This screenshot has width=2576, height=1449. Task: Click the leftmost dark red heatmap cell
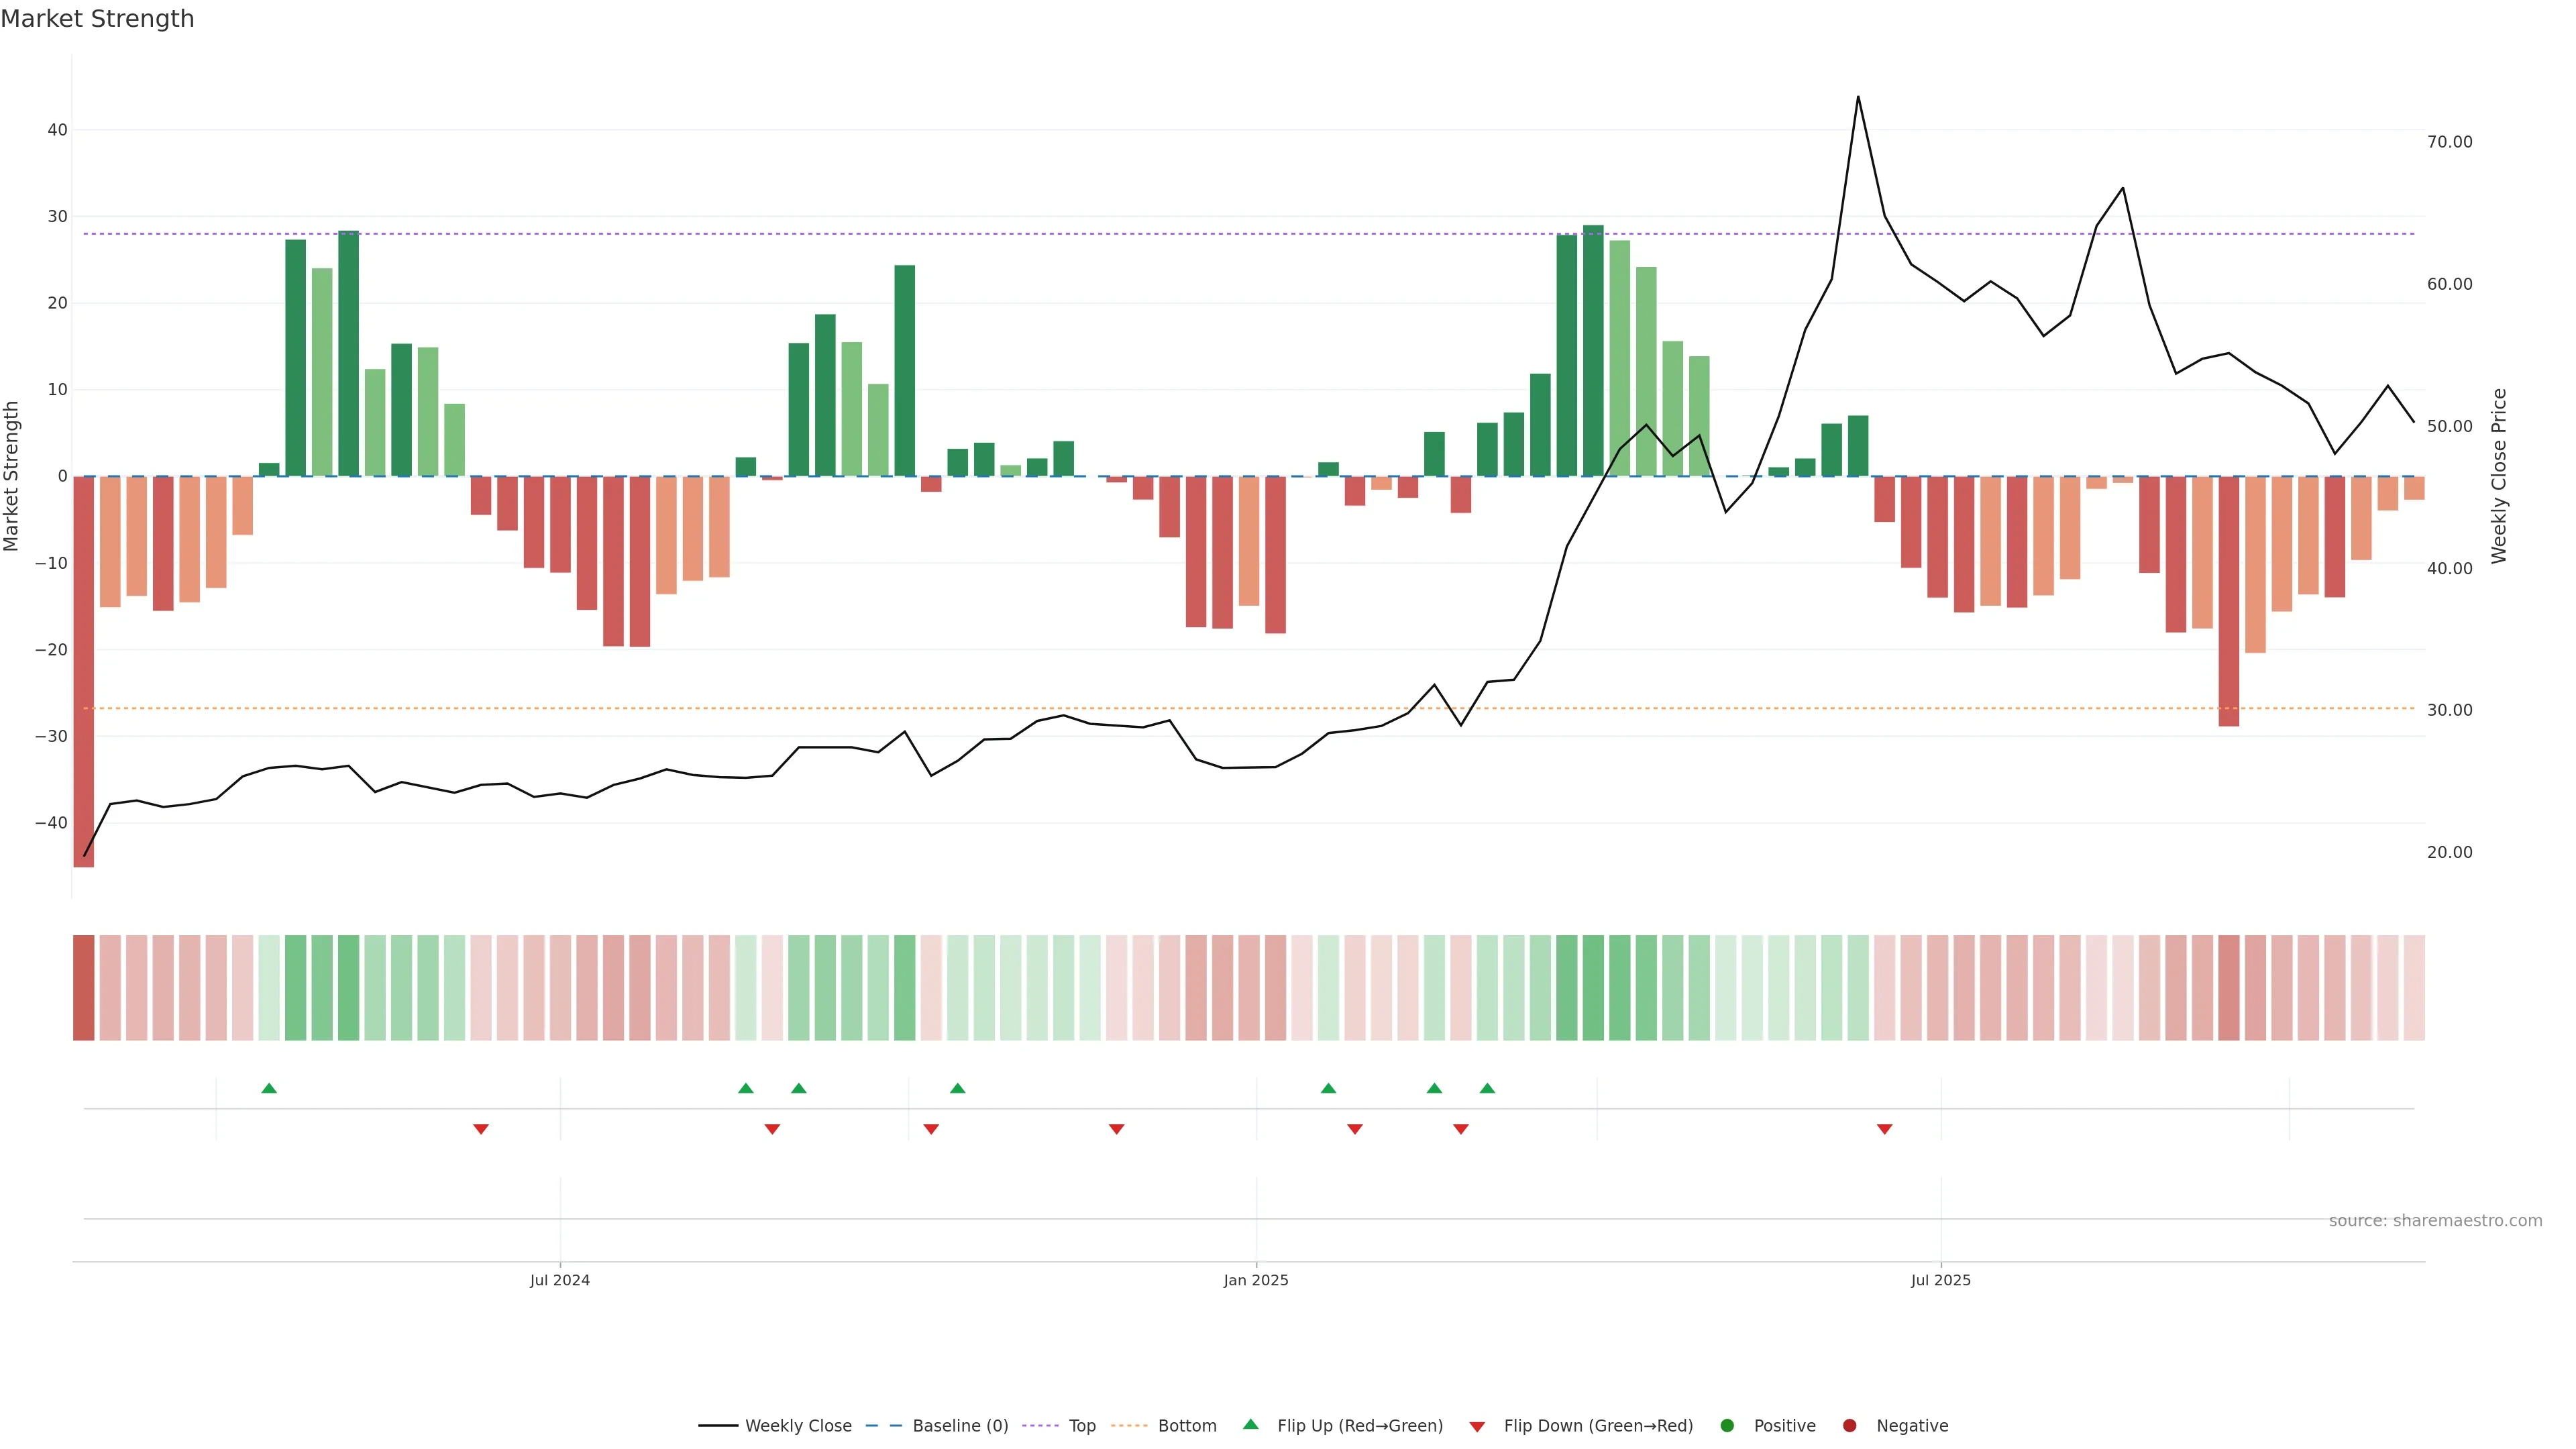click(84, 988)
